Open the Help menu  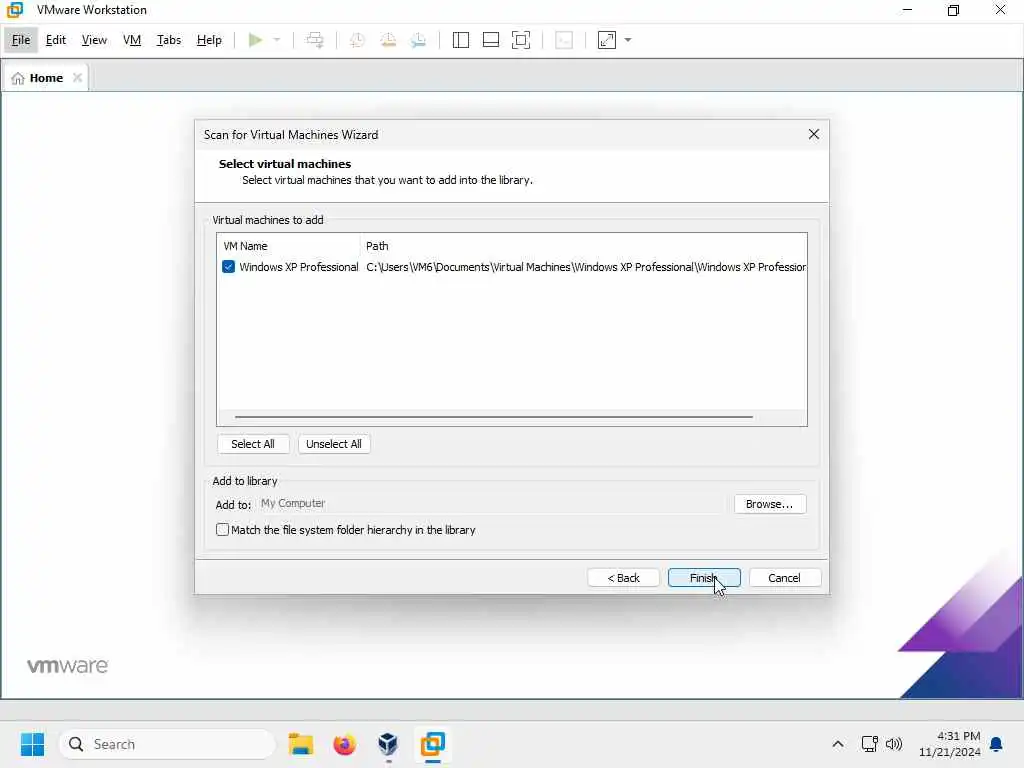(209, 40)
